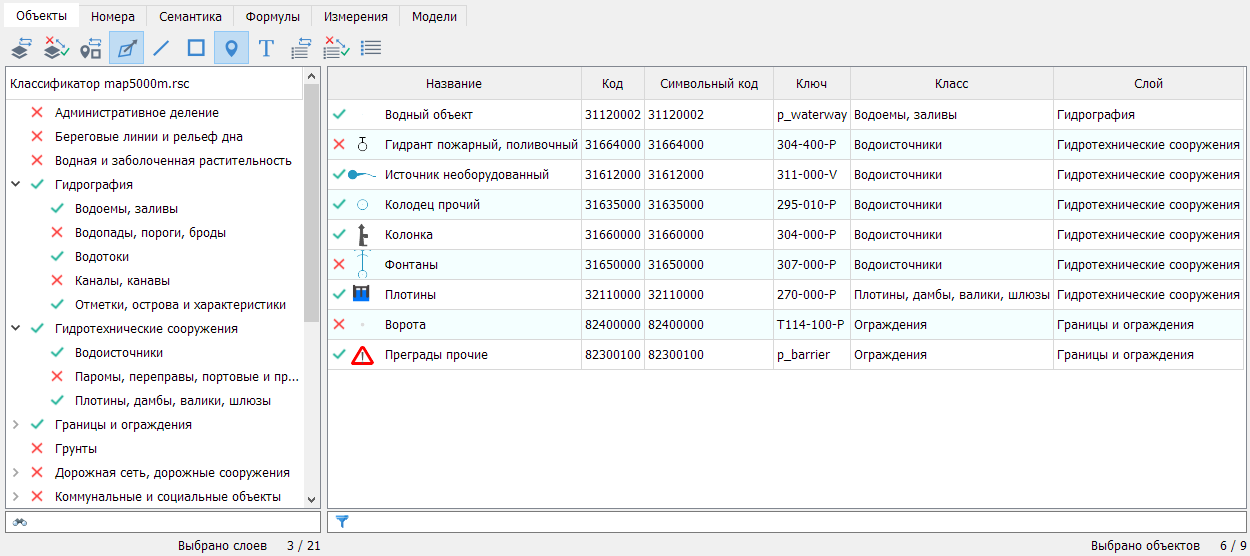
Task: Expand Дорожная сеть, дорожные сооружения node
Action: tap(16, 473)
